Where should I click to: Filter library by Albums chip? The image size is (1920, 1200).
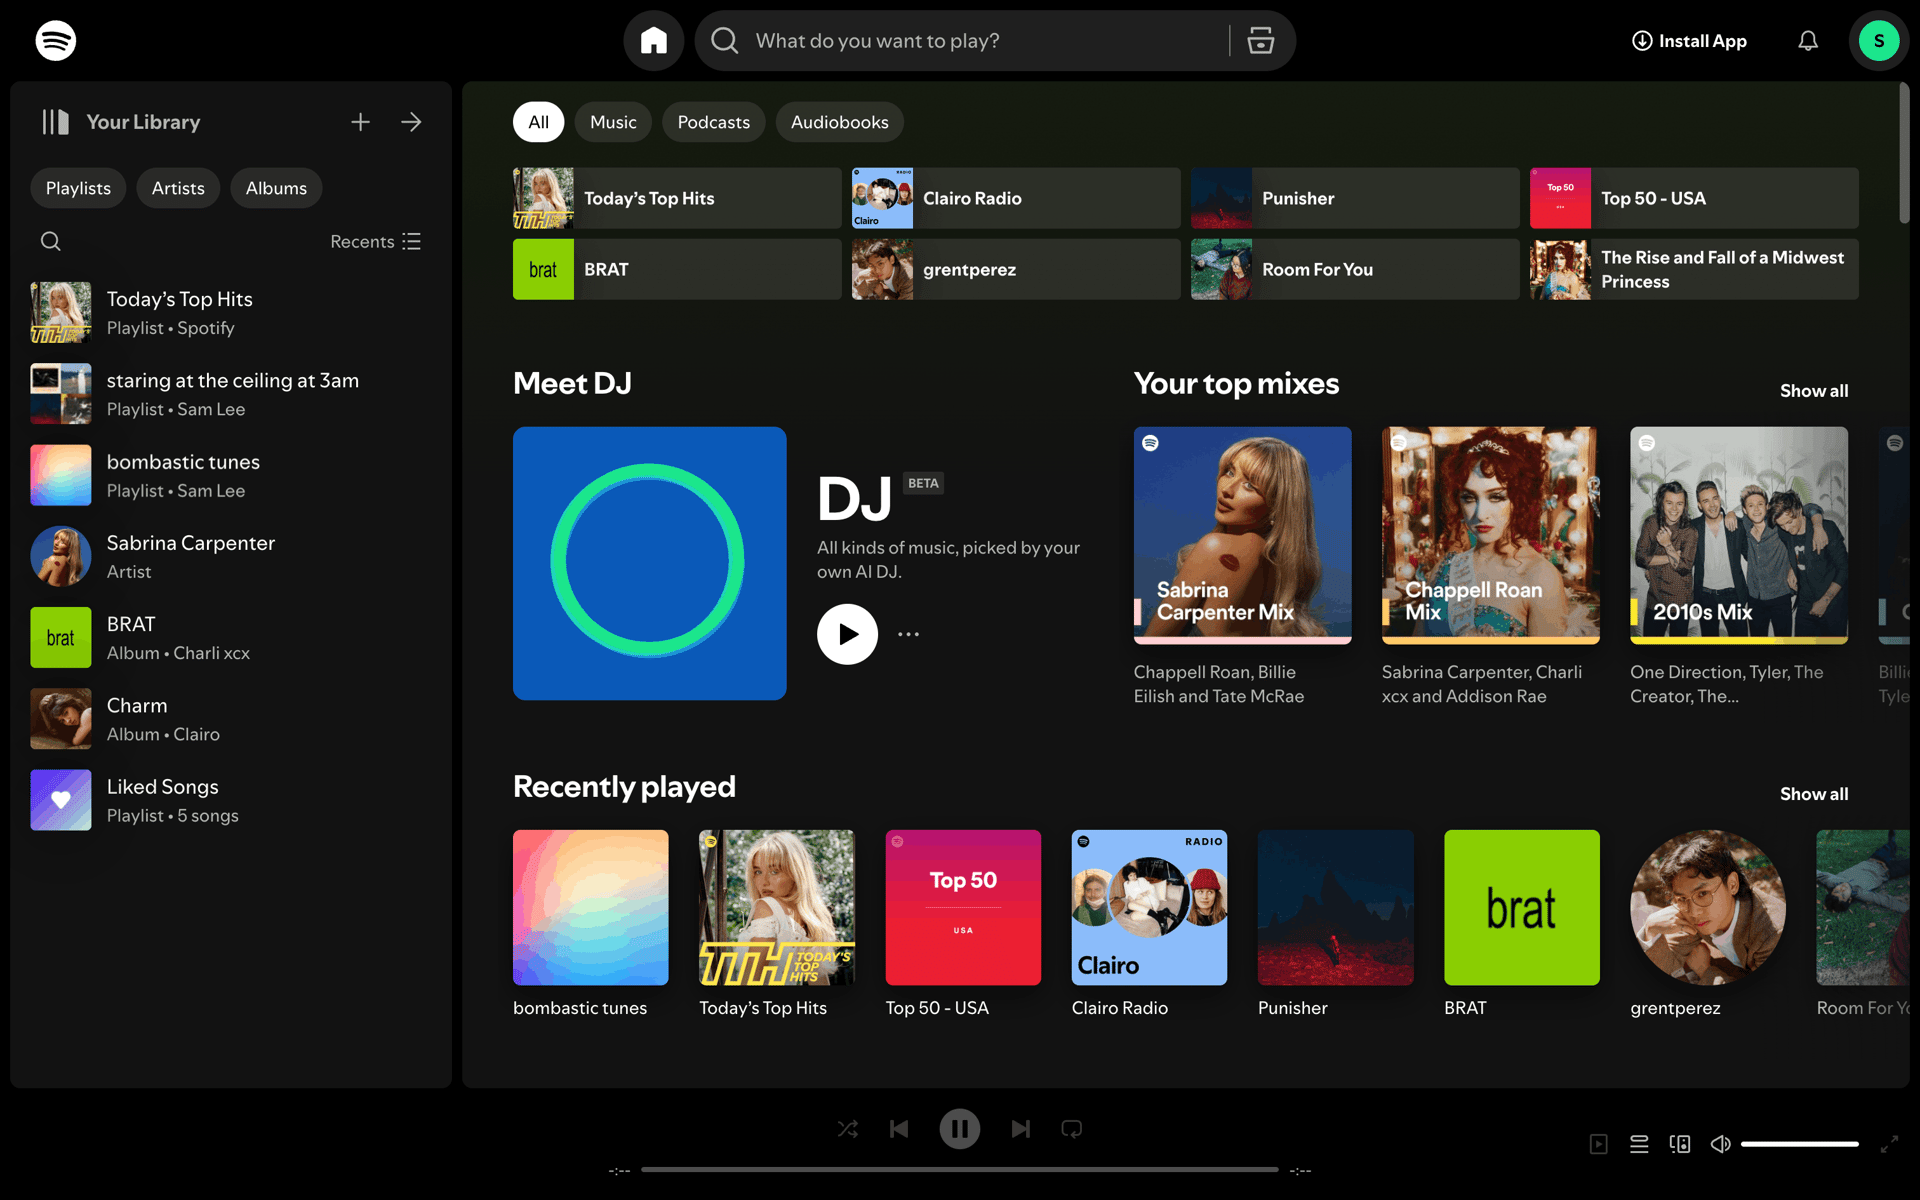pos(276,188)
